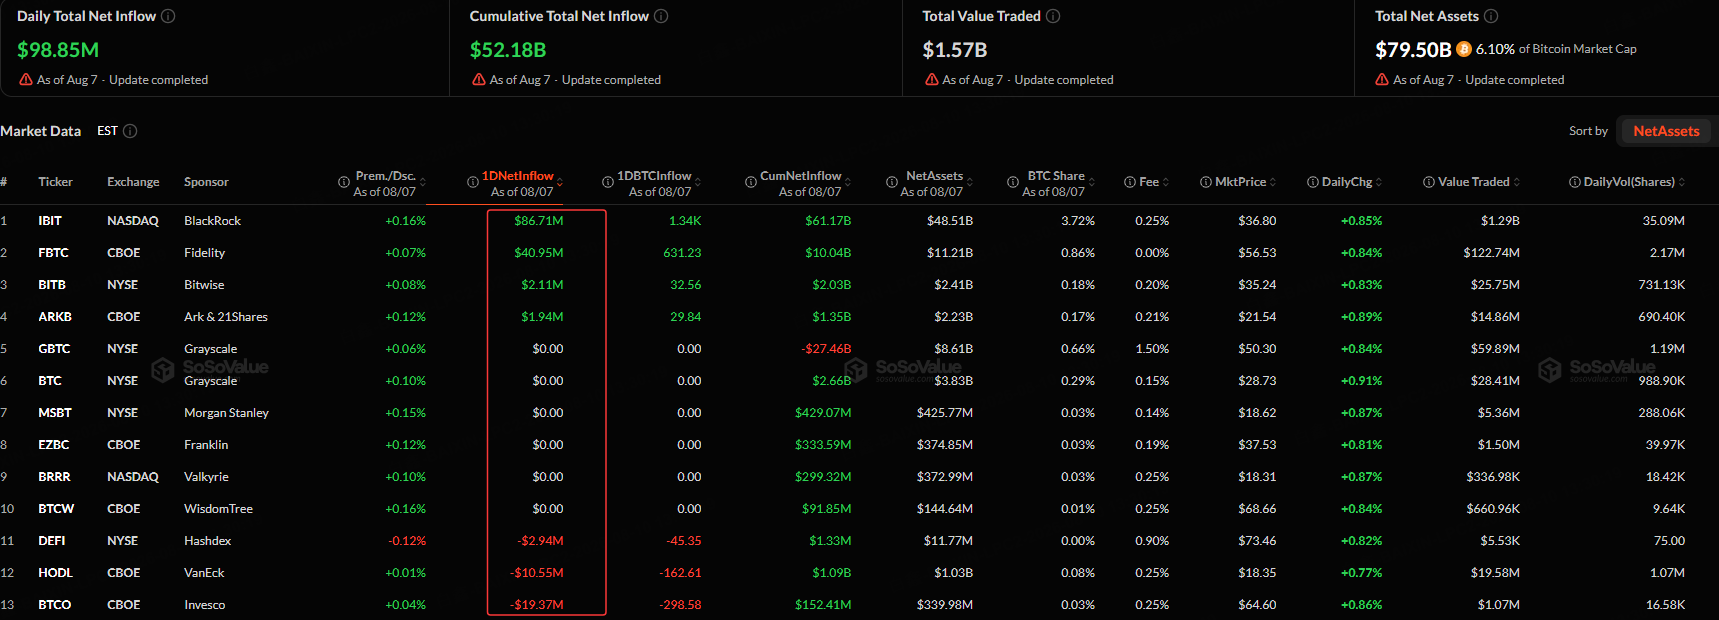Click the Ticker column header

[x=55, y=182]
